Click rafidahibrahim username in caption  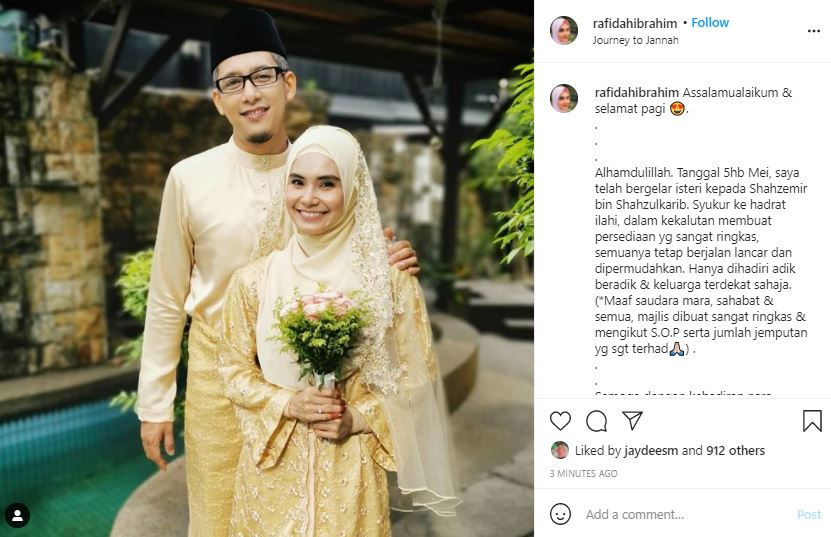coord(636,92)
